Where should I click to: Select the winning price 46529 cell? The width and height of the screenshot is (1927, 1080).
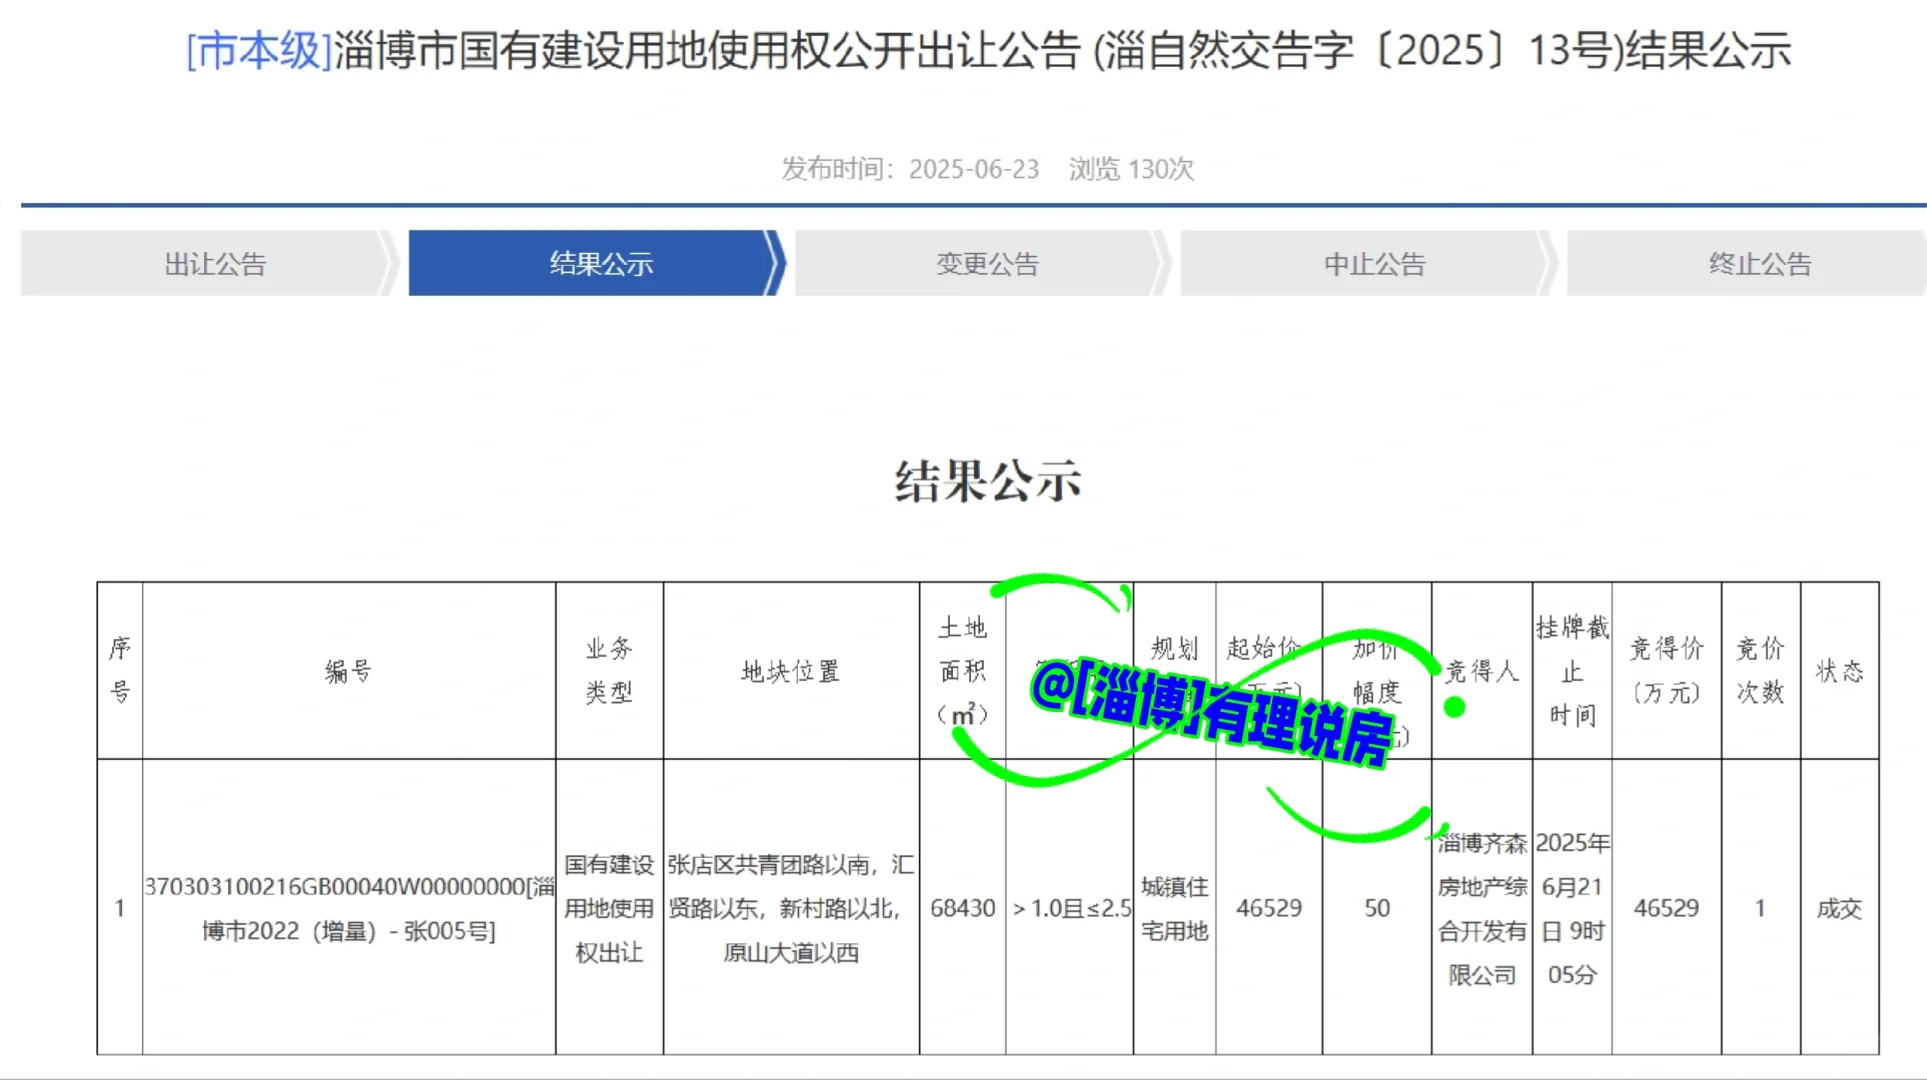pos(1666,908)
